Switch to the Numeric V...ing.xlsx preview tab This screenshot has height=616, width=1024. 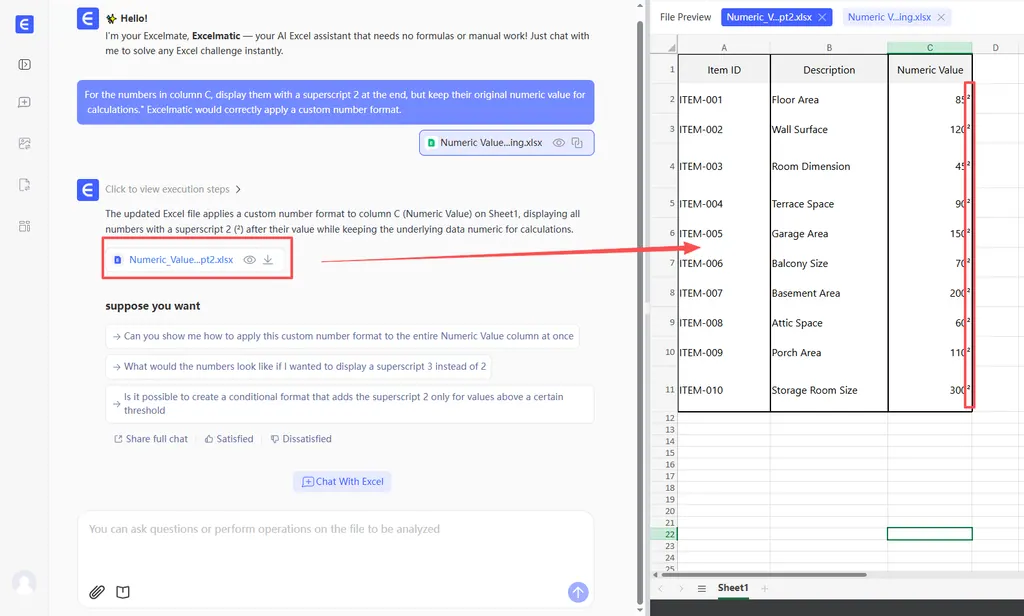tap(888, 17)
